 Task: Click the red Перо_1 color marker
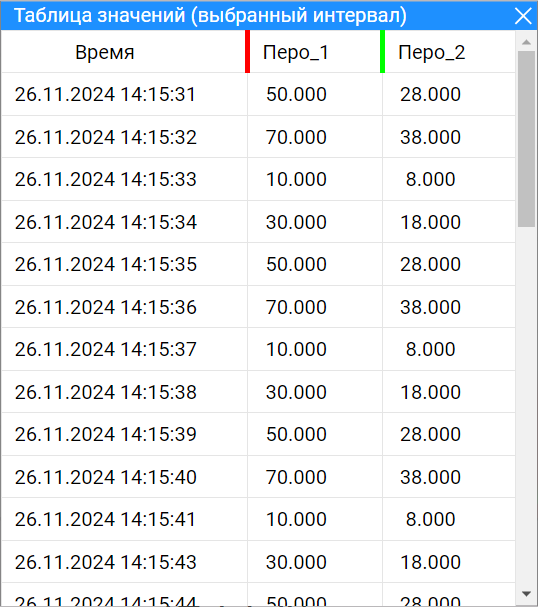[247, 51]
